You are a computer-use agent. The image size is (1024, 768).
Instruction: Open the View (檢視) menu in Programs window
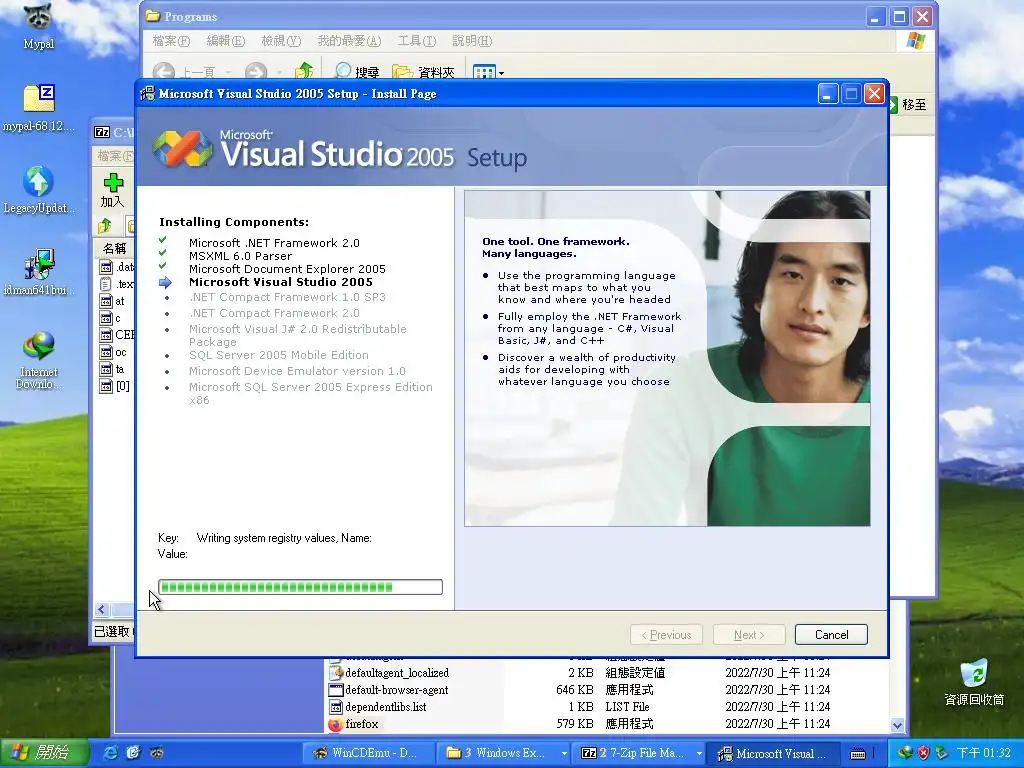(x=281, y=41)
